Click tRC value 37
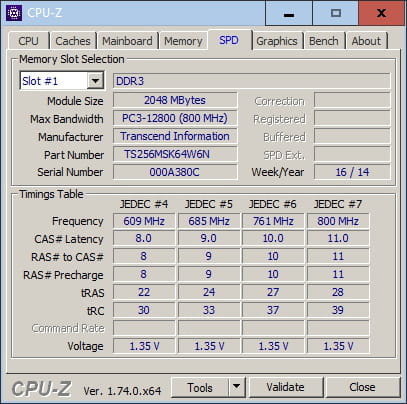The image size is (407, 404). (x=273, y=310)
